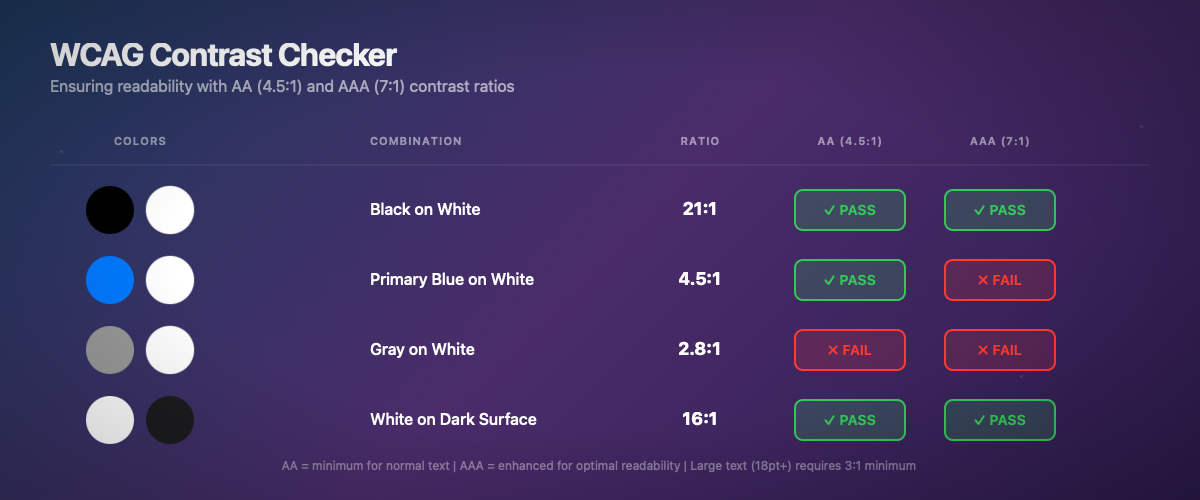This screenshot has height=500, width=1200.
Task: Click the black color swatch
Action: click(110, 210)
